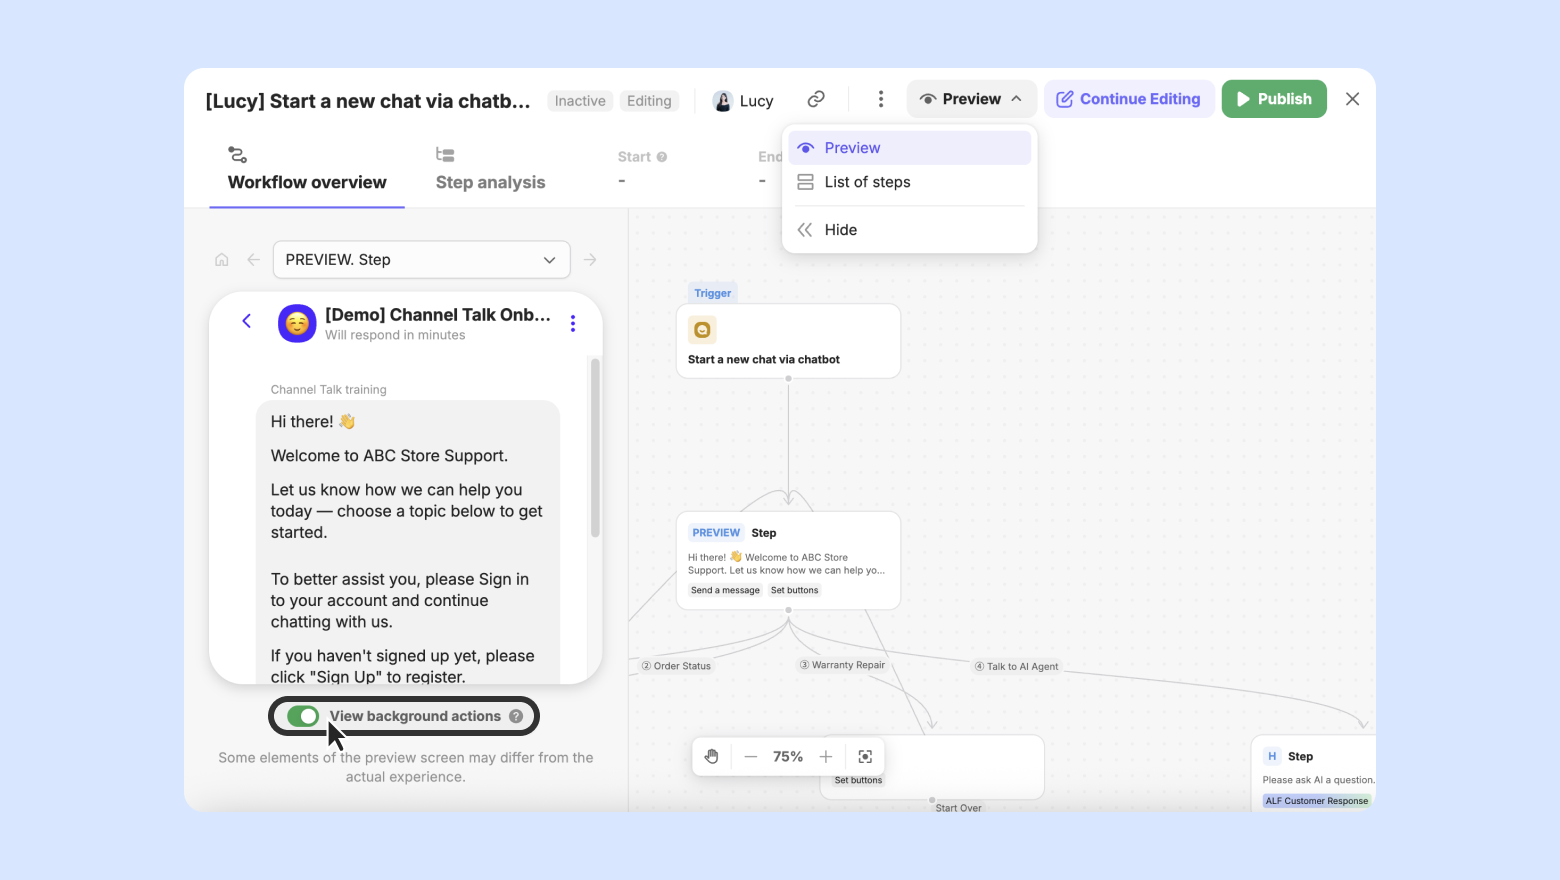Open chat preview three-dot menu
This screenshot has height=880, width=1560.
[573, 323]
